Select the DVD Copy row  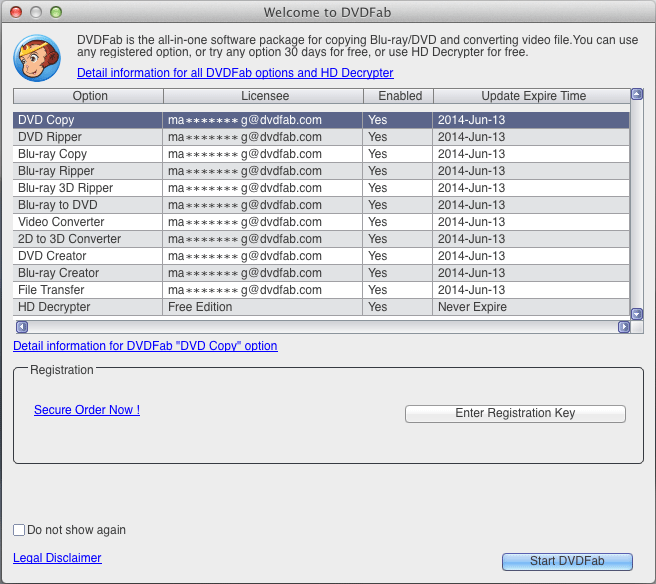tap(321, 120)
